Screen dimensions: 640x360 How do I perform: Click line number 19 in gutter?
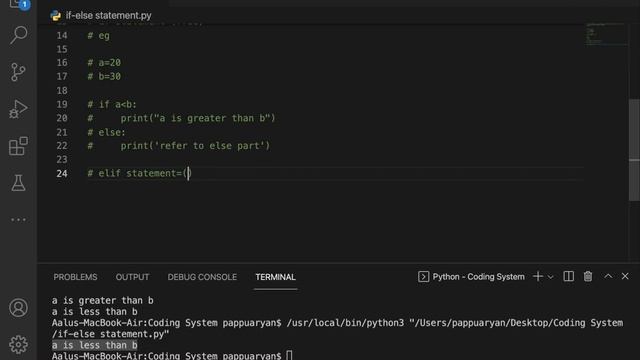pos(62,104)
